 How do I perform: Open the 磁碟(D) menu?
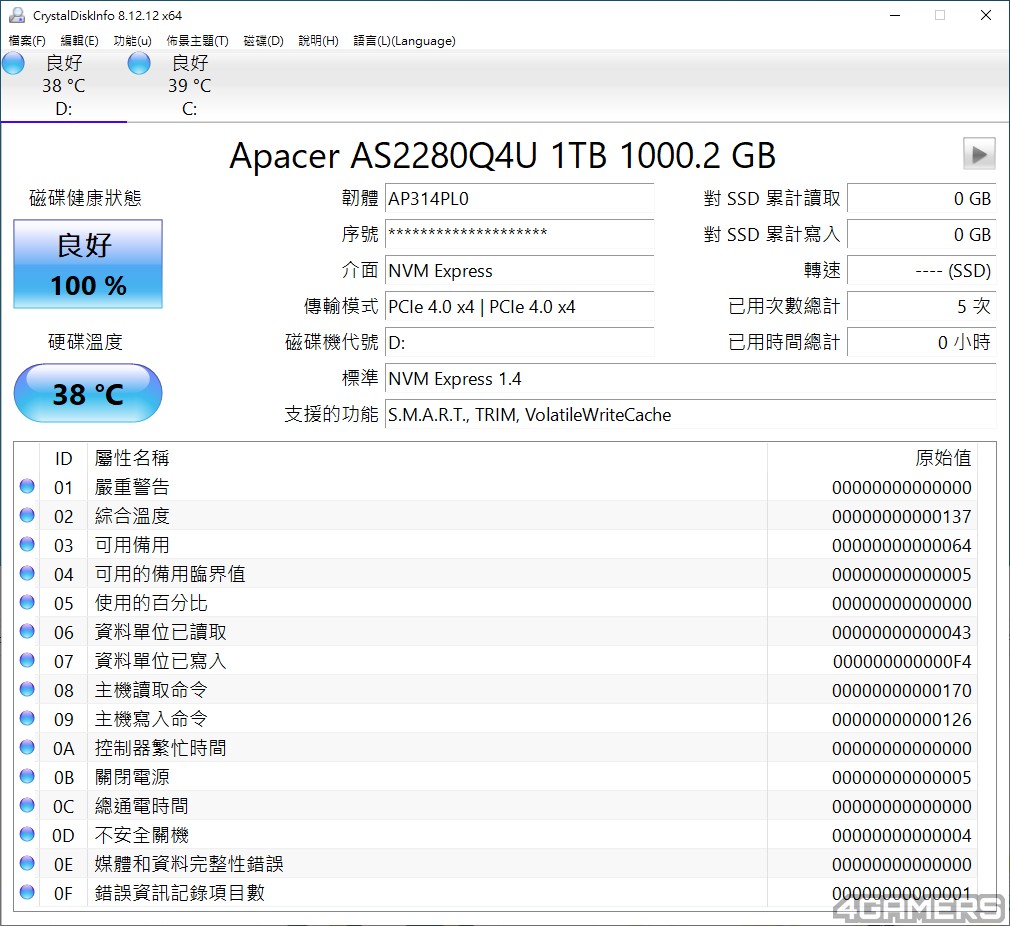click(263, 41)
